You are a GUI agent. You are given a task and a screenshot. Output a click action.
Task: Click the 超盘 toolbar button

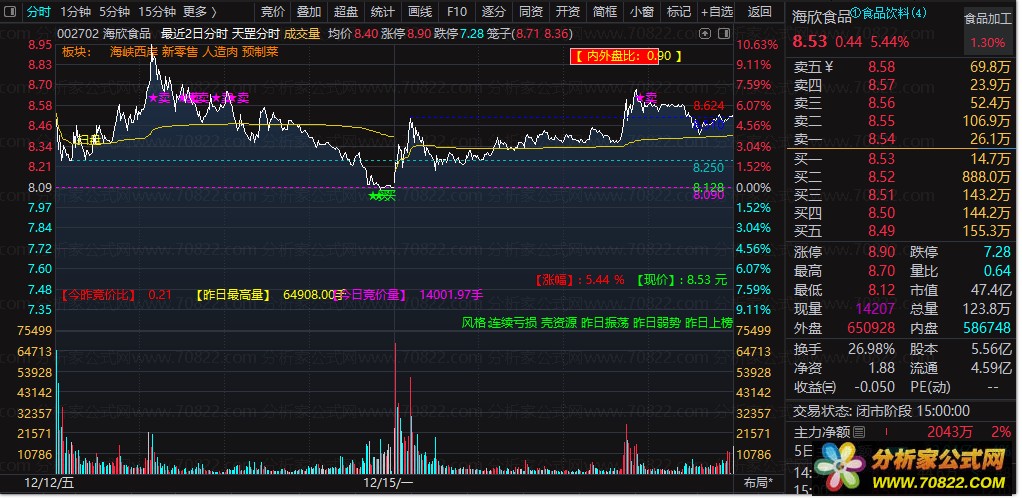point(345,12)
